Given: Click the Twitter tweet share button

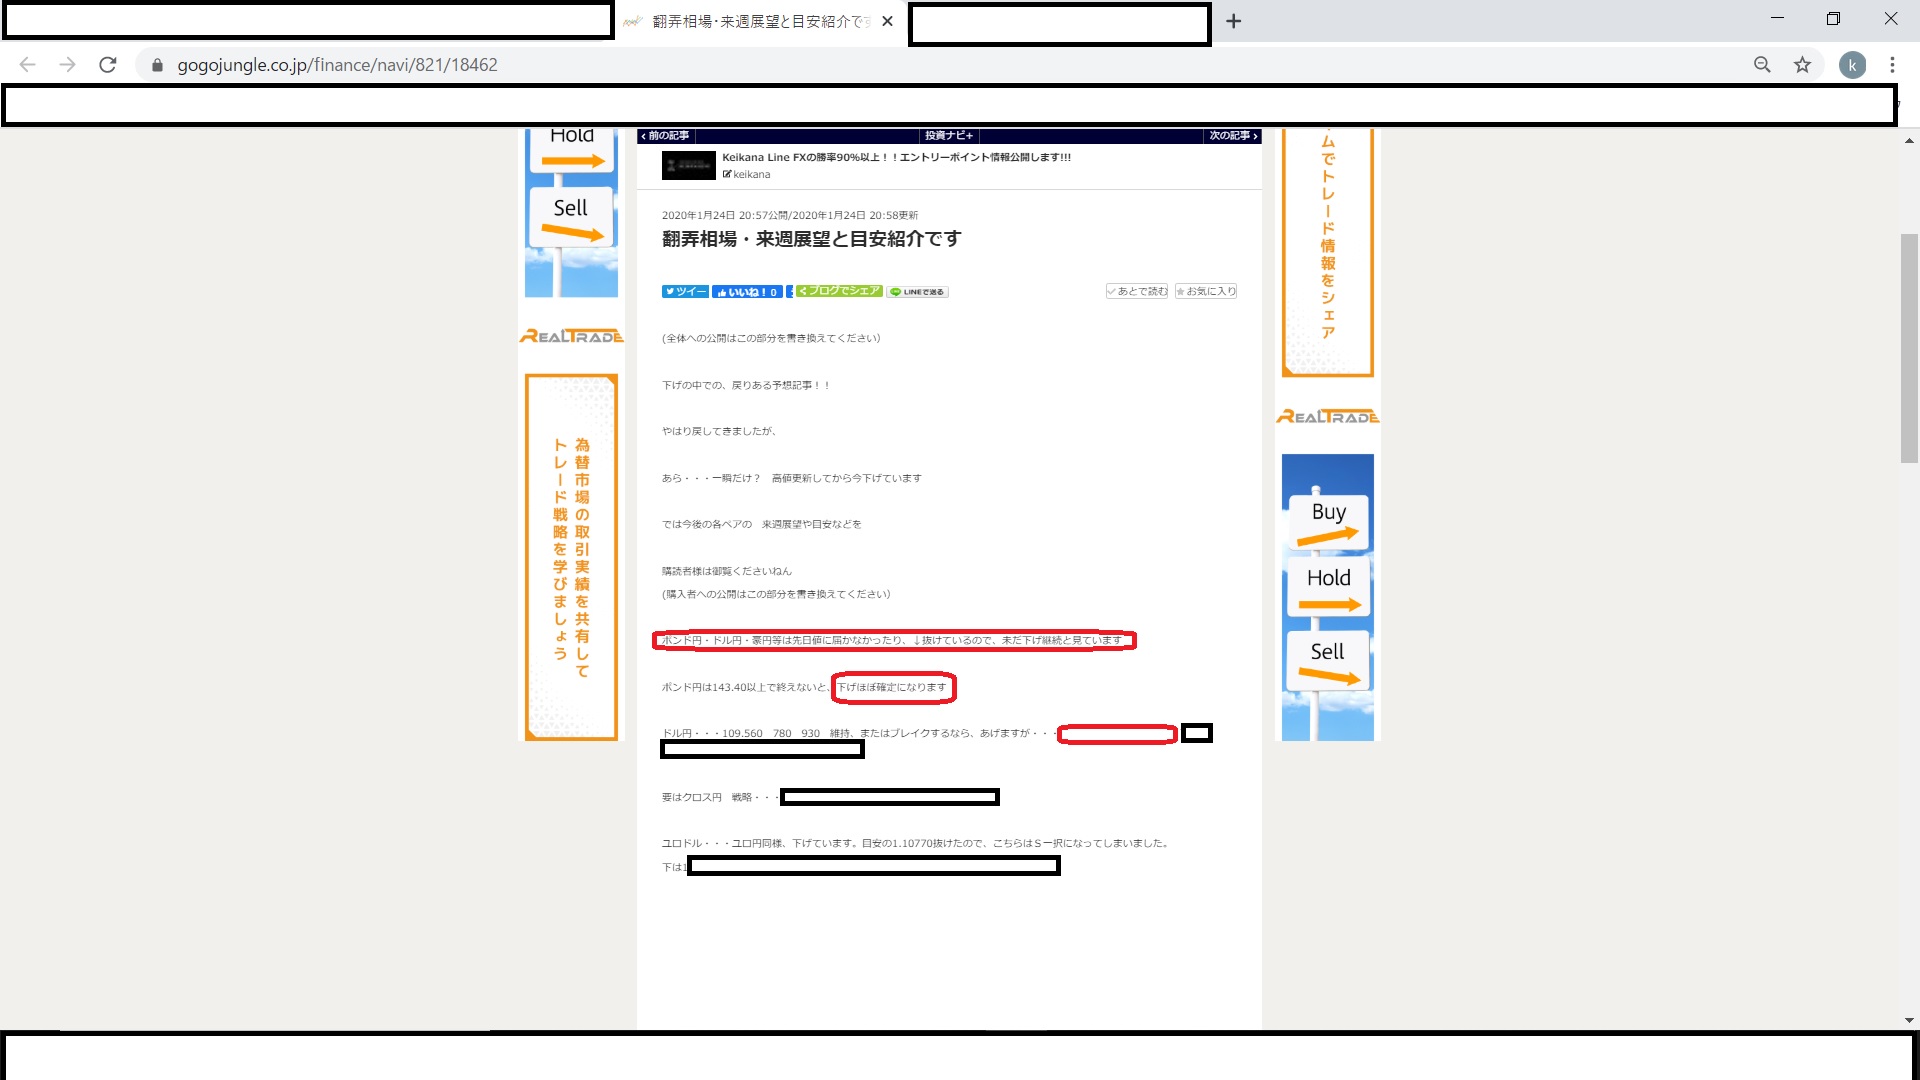Looking at the screenshot, I should (x=685, y=292).
